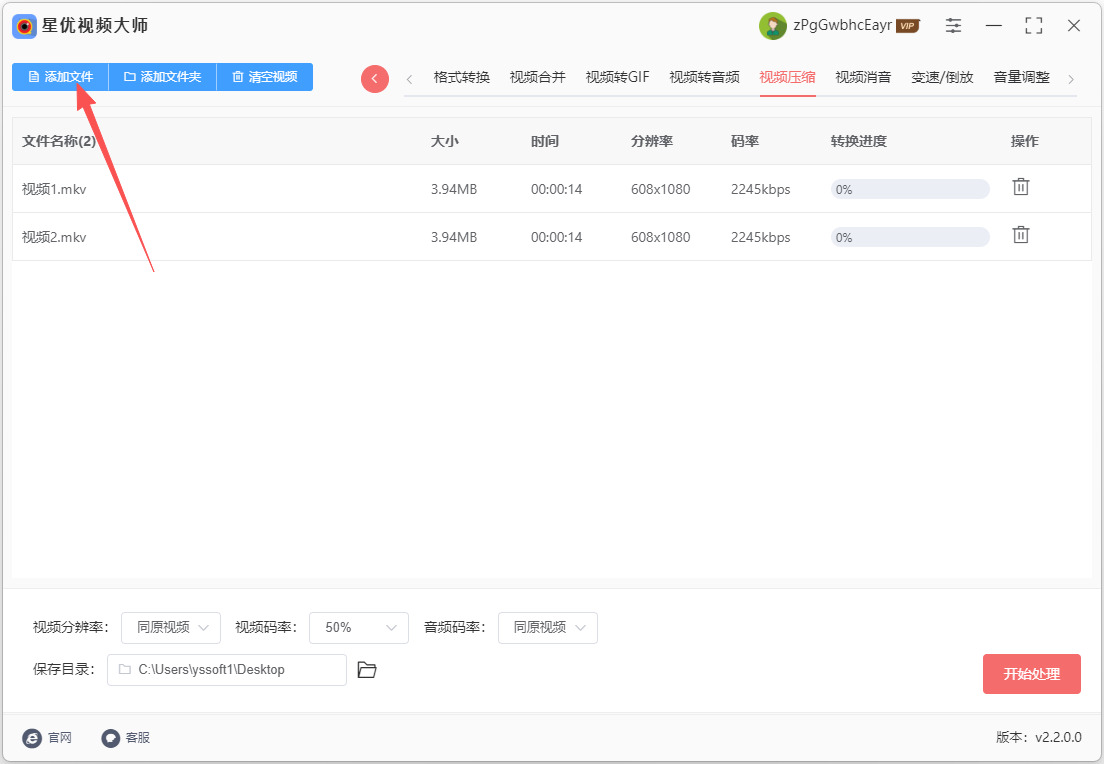Select file name 视频2.mkv

[x=54, y=237]
